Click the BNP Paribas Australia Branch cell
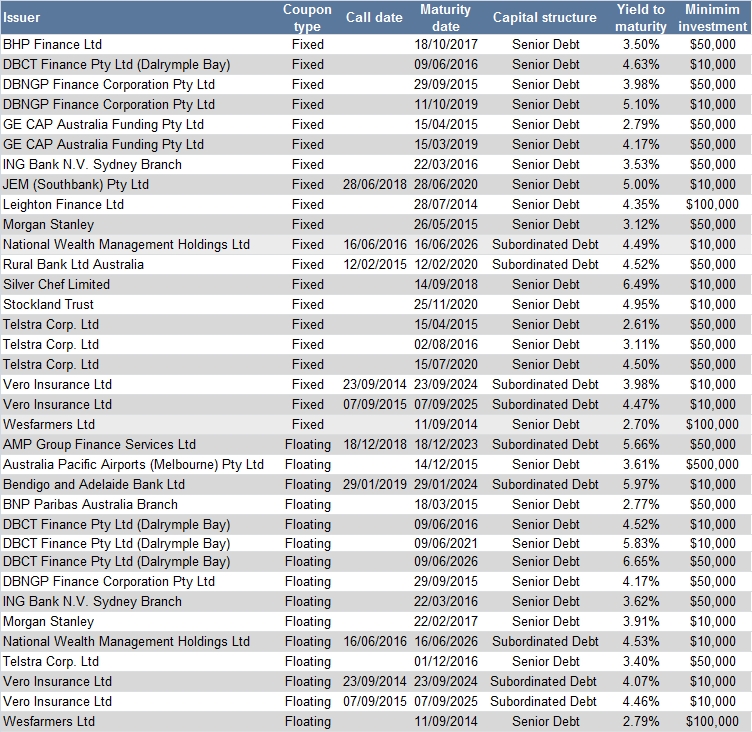The image size is (752, 732). coord(91,504)
